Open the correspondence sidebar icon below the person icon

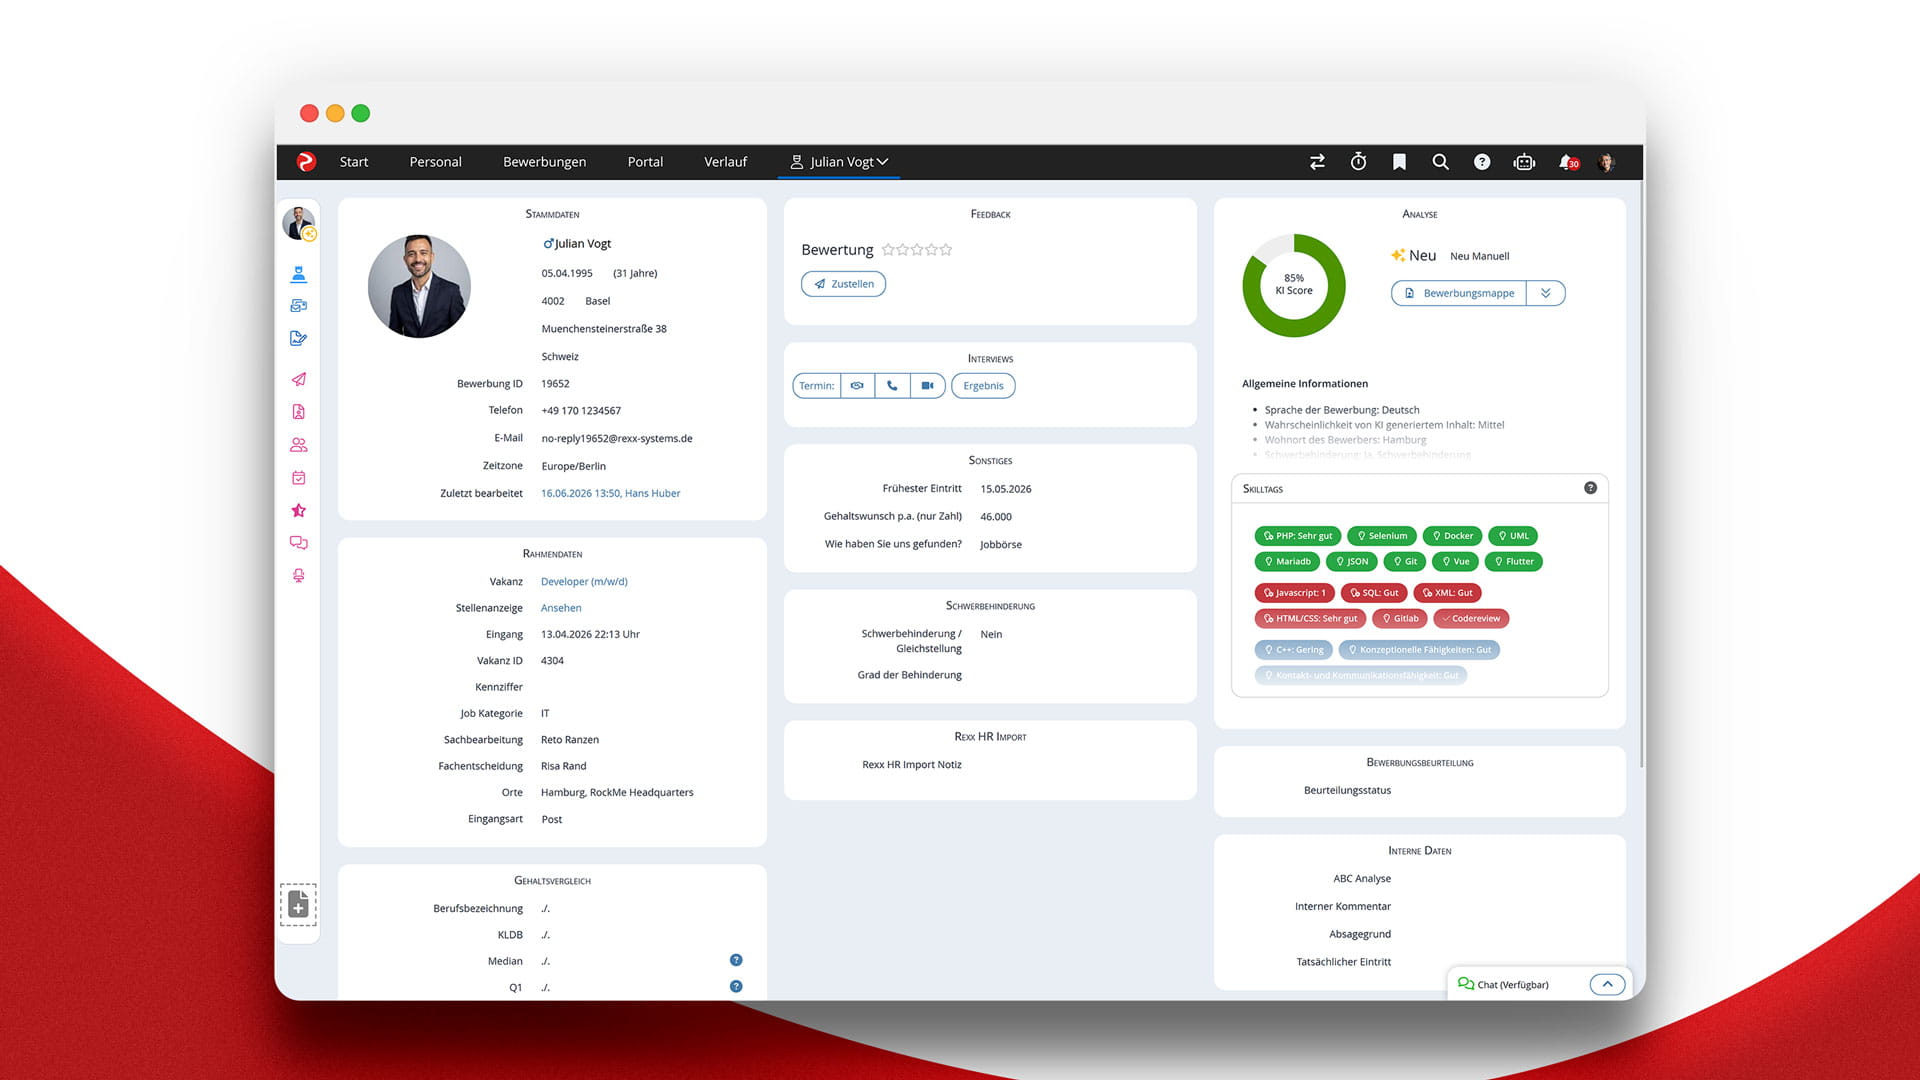tap(298, 306)
